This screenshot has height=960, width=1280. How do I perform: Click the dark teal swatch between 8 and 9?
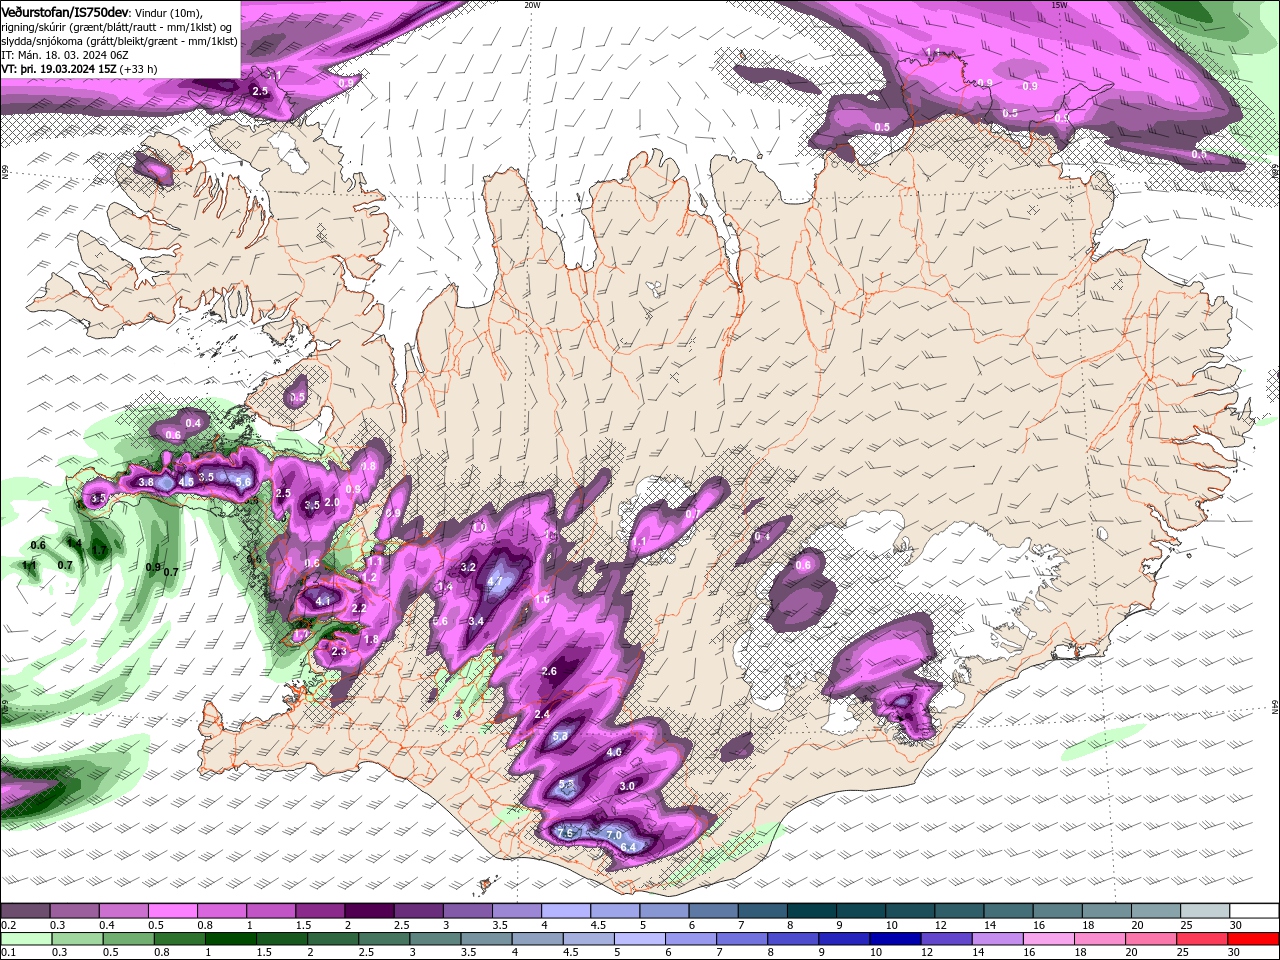click(x=812, y=911)
